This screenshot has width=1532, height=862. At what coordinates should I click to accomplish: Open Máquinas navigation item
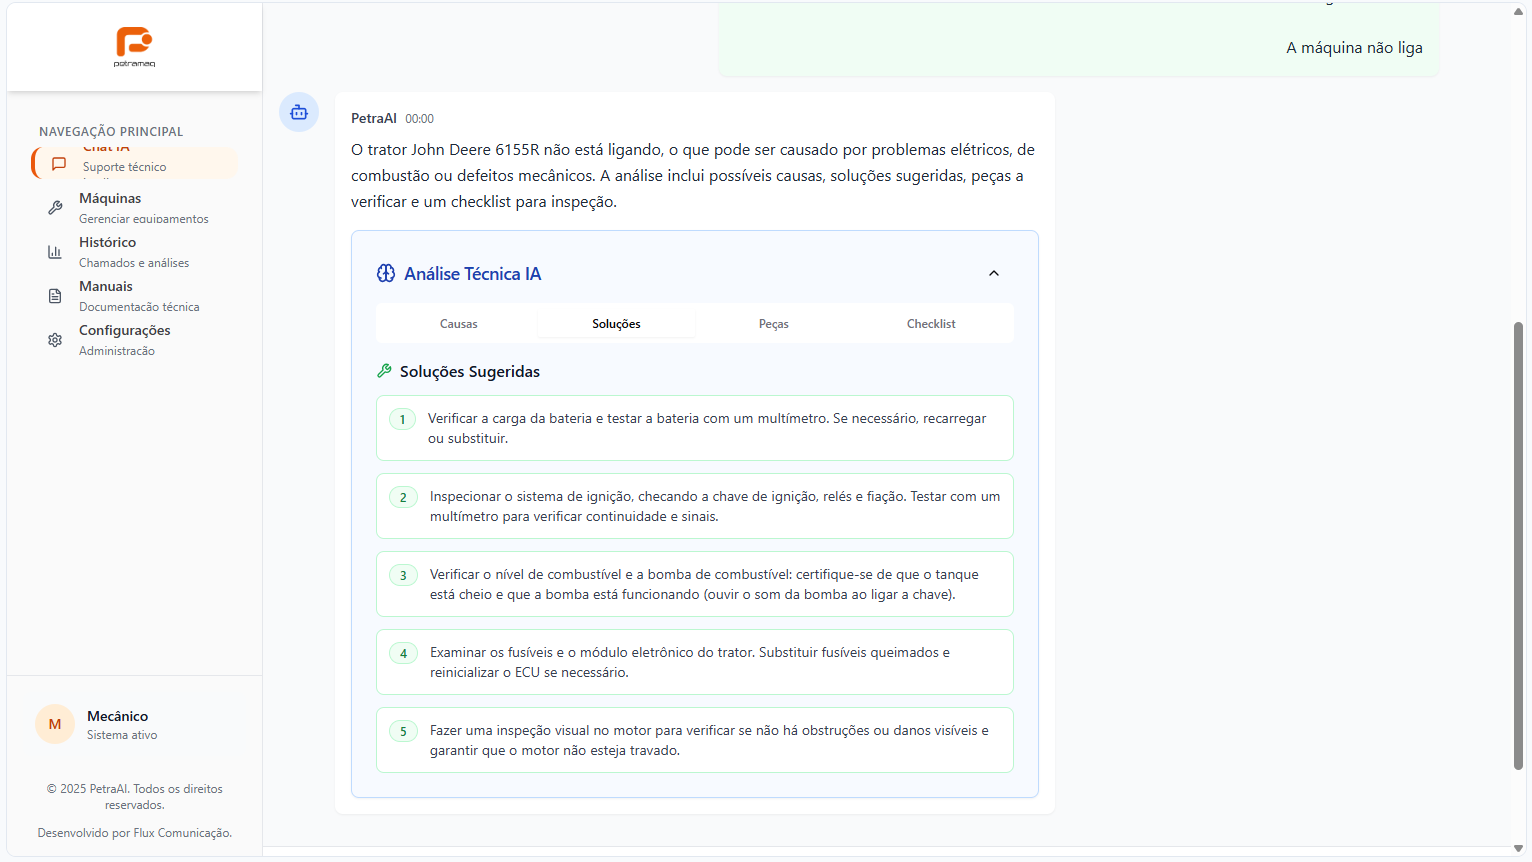[135, 208]
